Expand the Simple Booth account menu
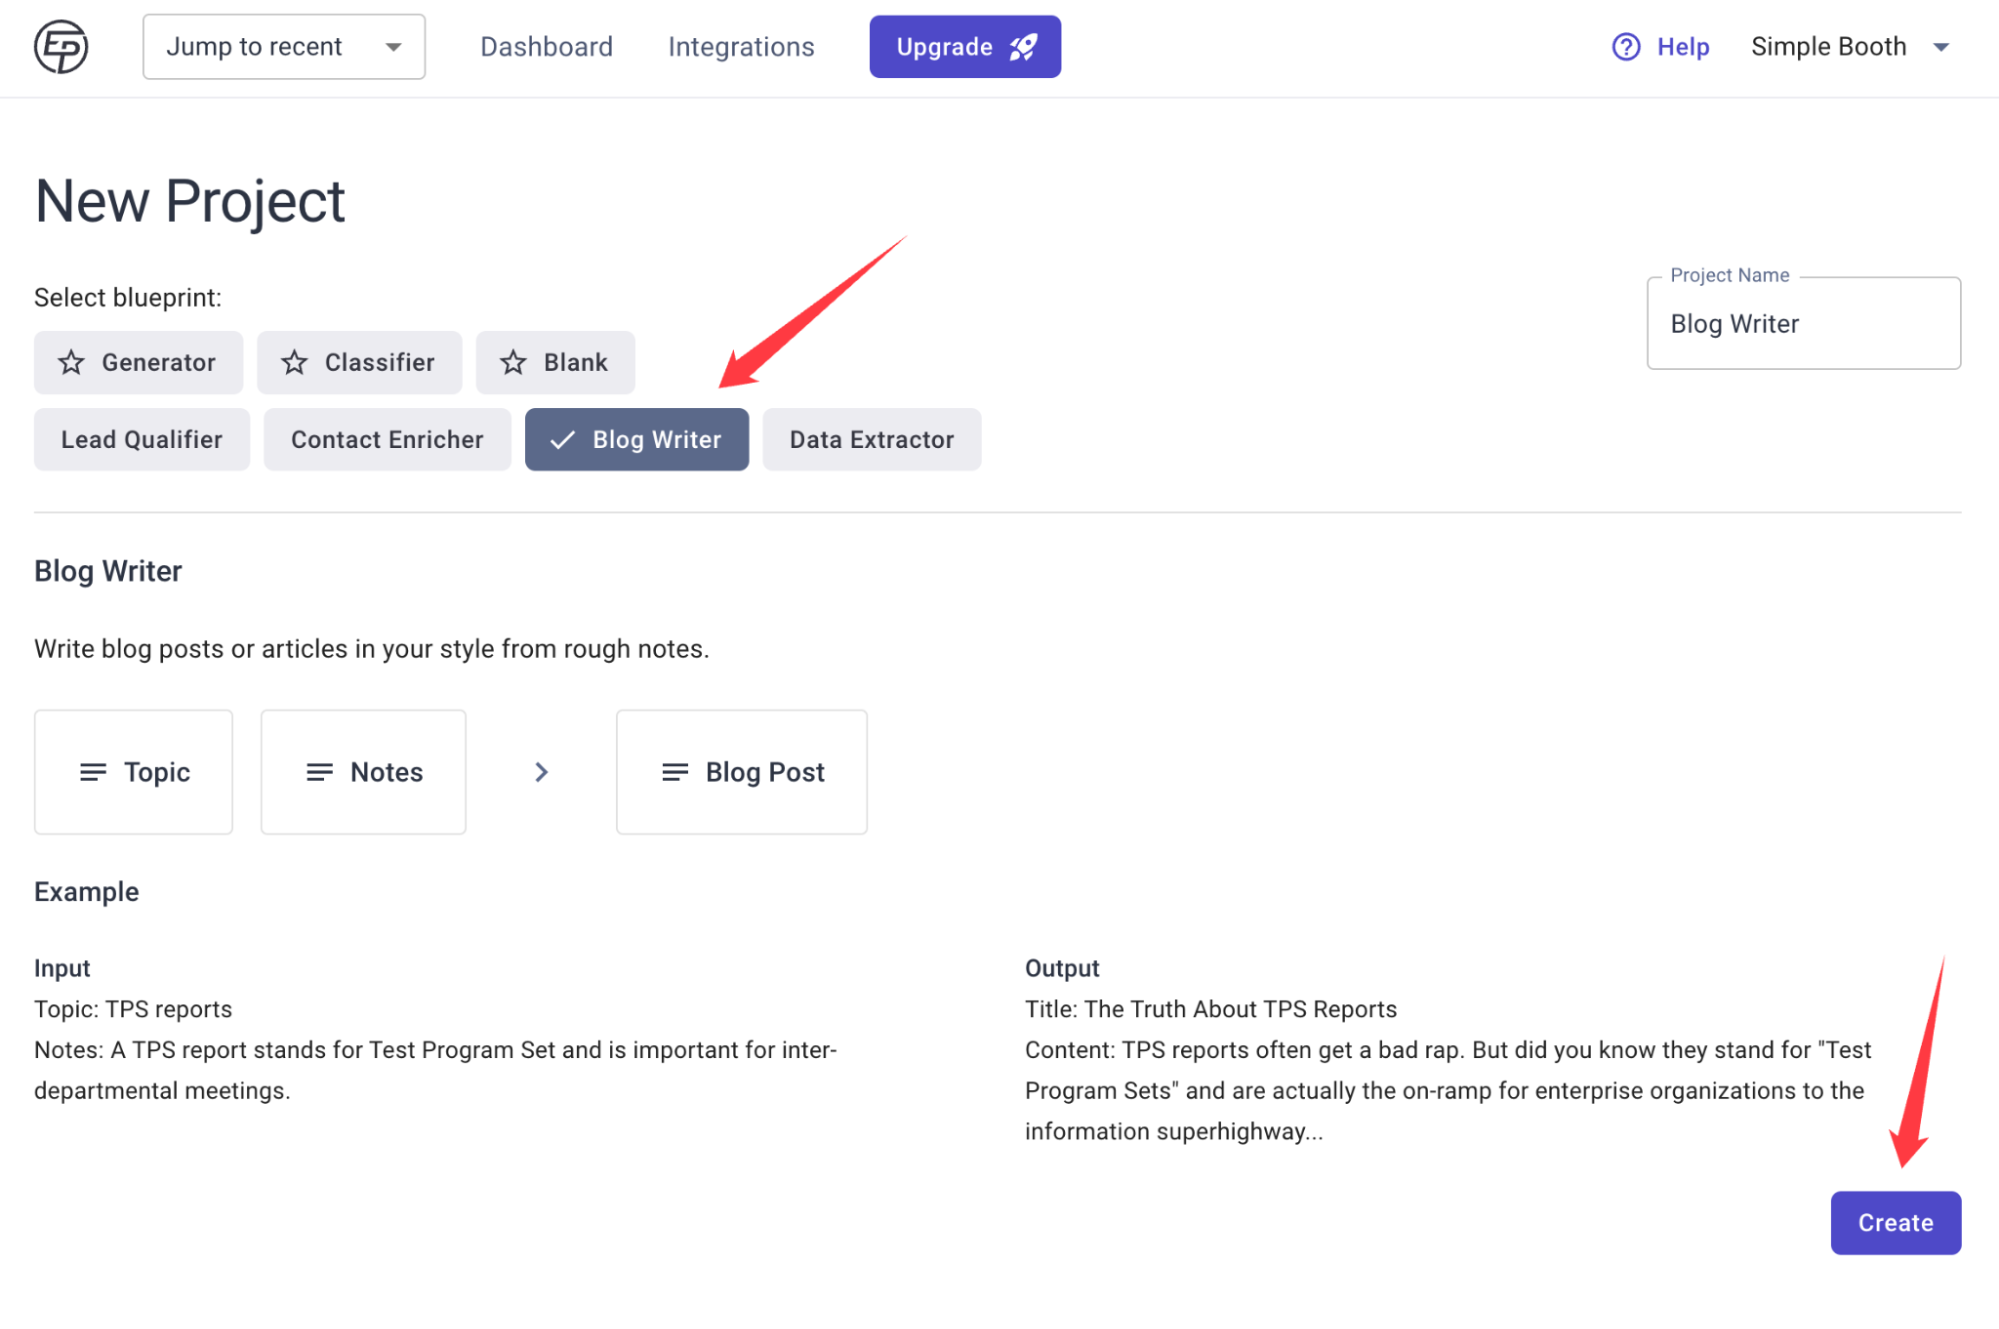 1850,47
